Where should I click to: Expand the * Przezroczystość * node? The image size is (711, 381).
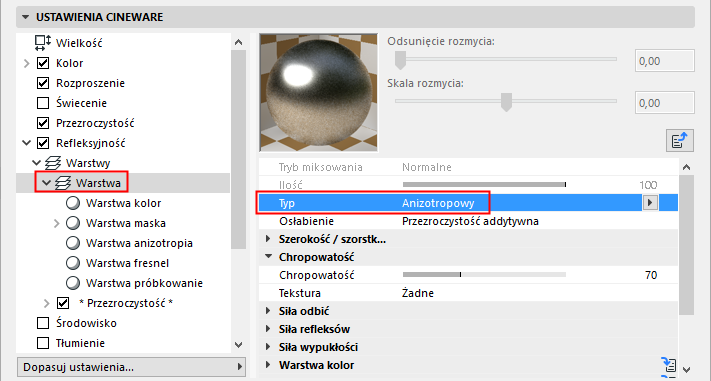coord(46,303)
